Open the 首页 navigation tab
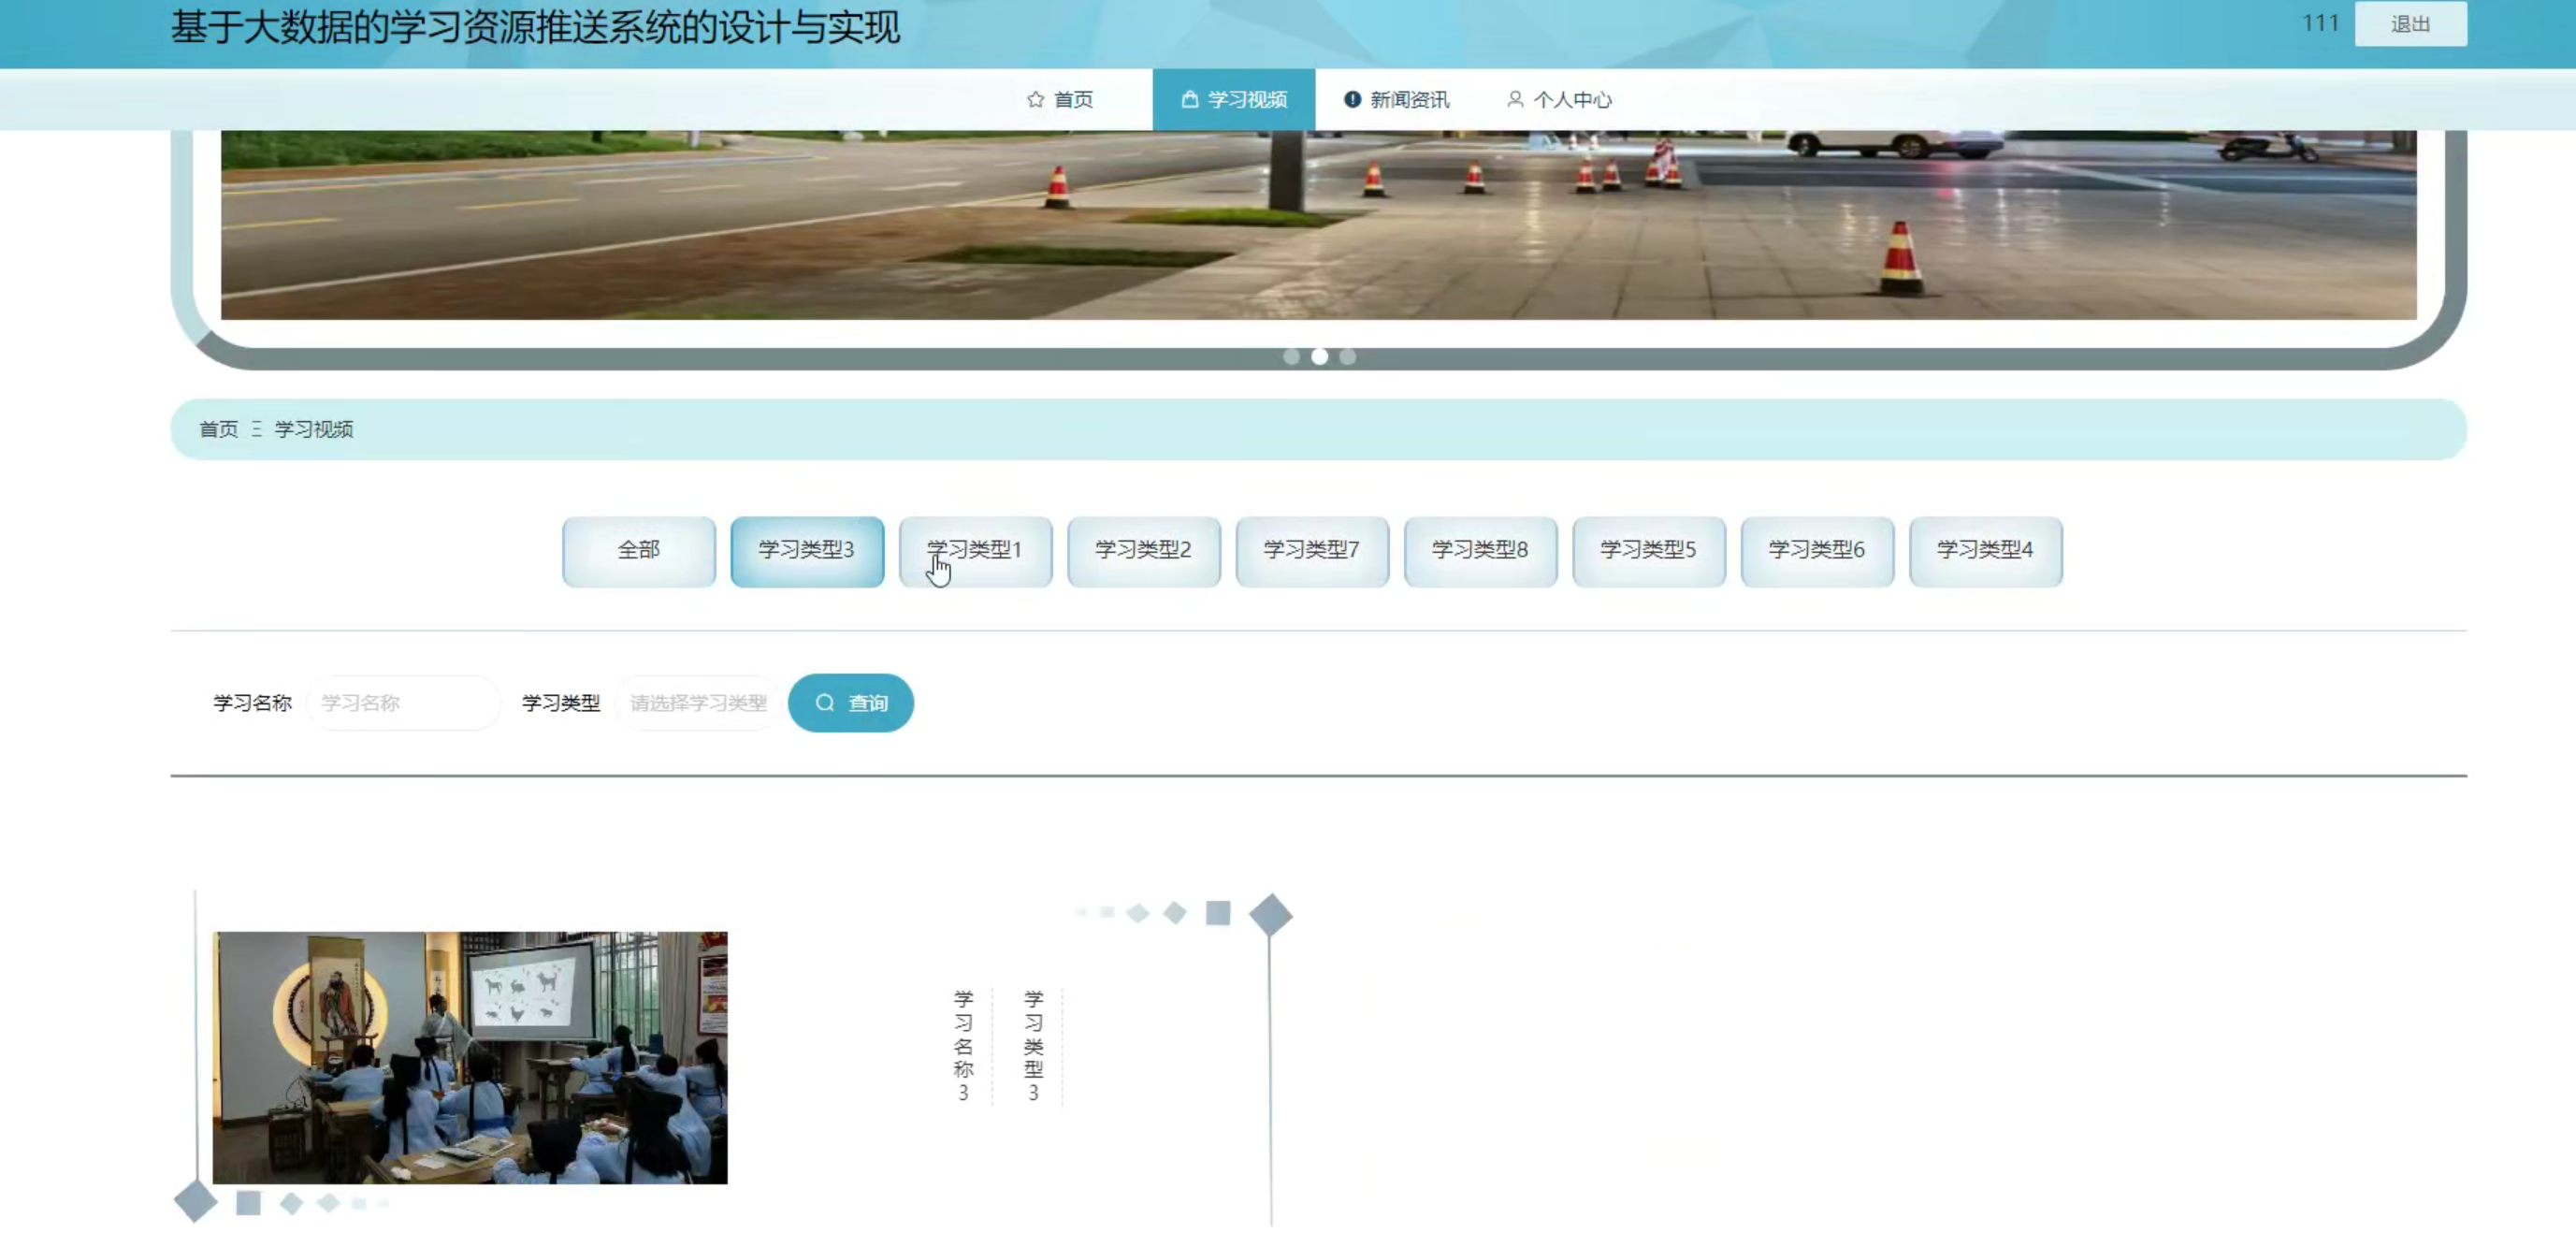 click(x=1060, y=99)
